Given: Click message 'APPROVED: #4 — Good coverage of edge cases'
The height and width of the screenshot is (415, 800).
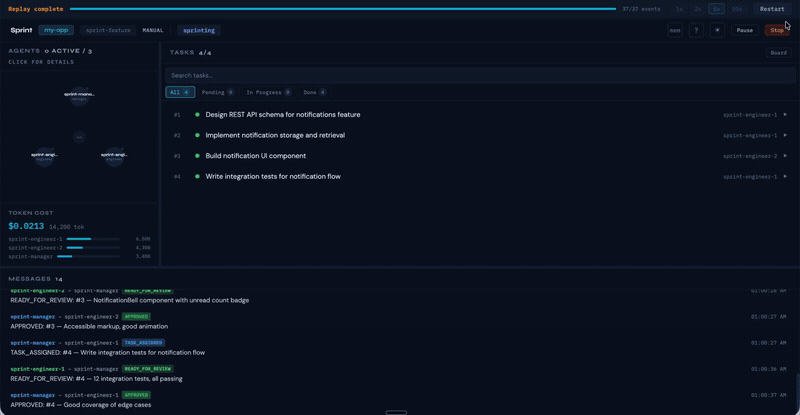Looking at the screenshot, I should [81, 405].
